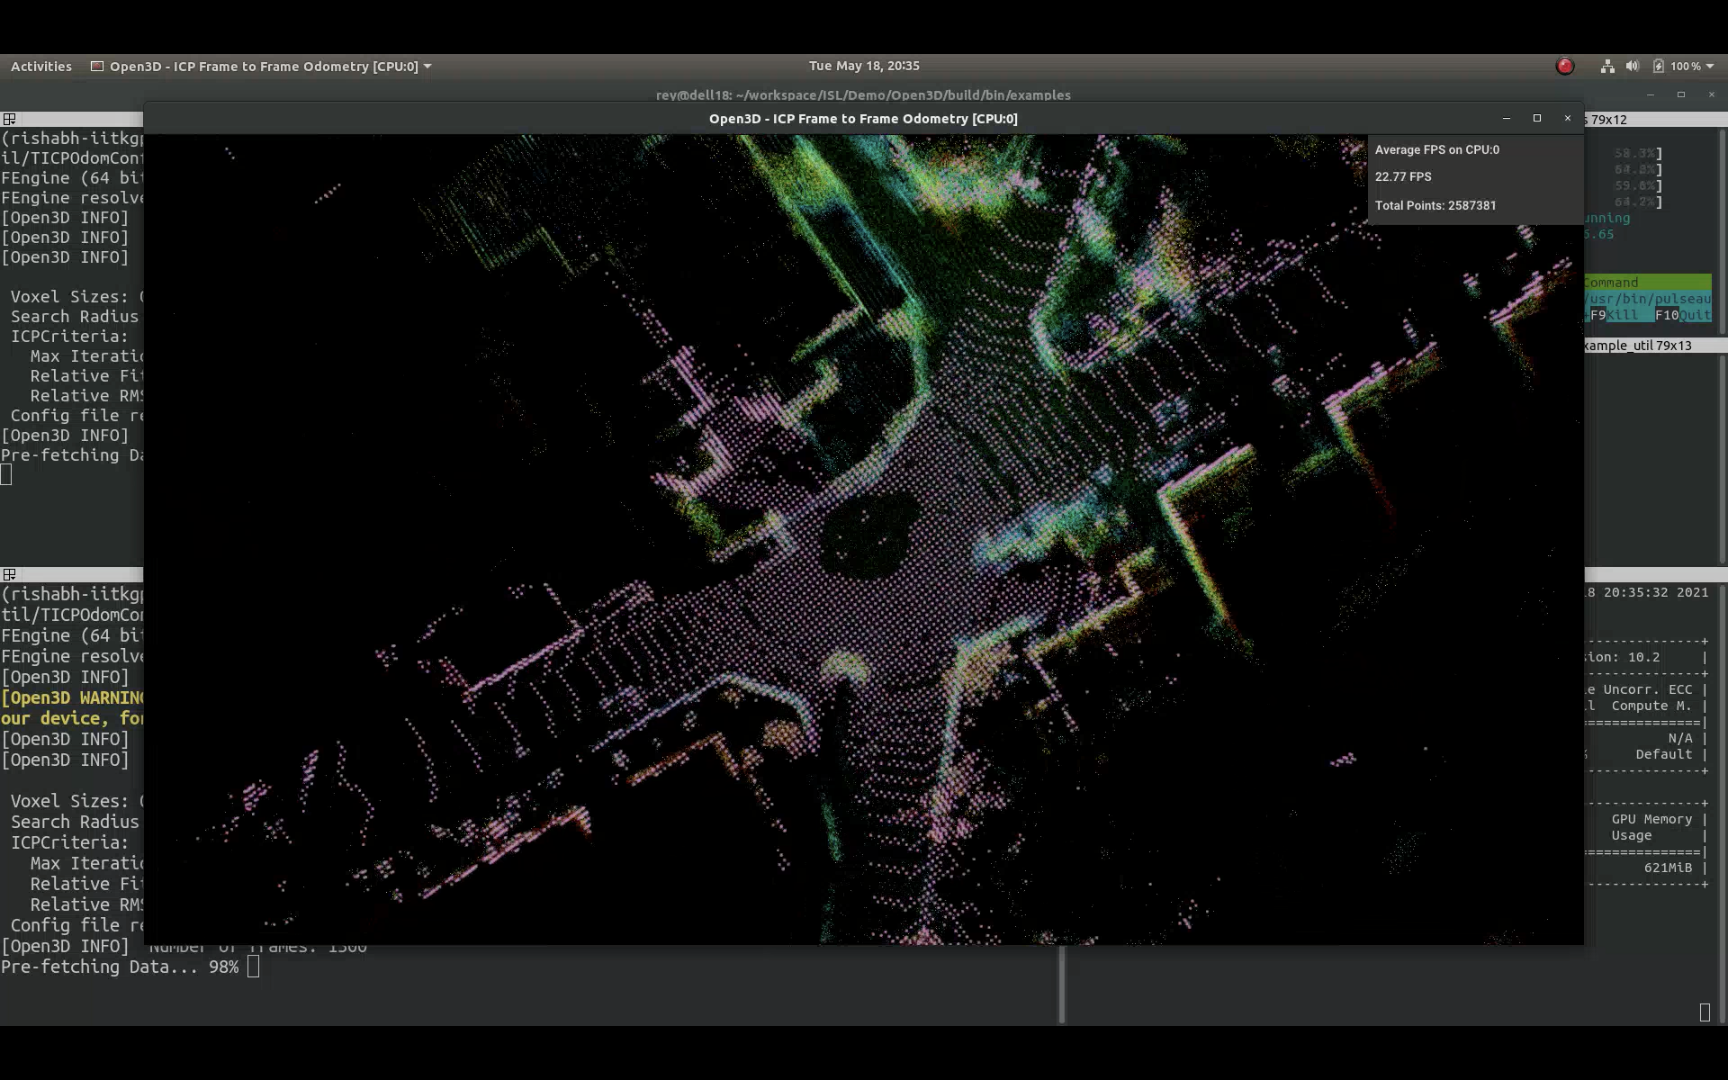Open the top terminal pane's grouping icon

pyautogui.click(x=9, y=119)
